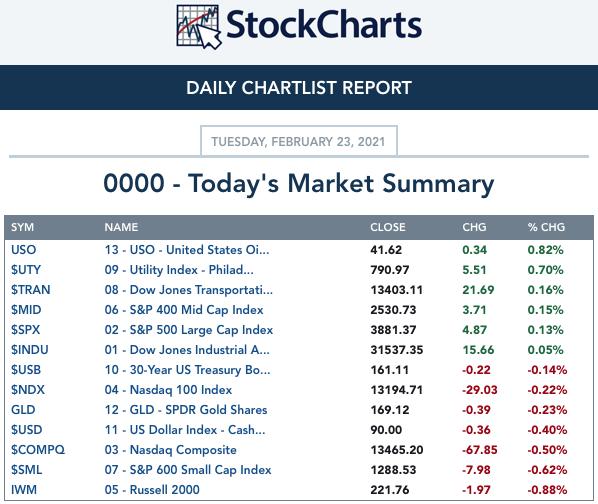Click the $INDU symbol link
598x504 pixels.
point(30,350)
